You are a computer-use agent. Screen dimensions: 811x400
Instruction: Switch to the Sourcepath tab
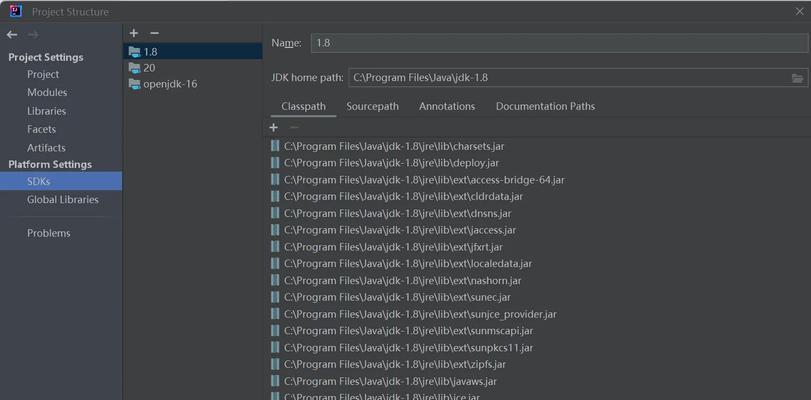point(372,106)
